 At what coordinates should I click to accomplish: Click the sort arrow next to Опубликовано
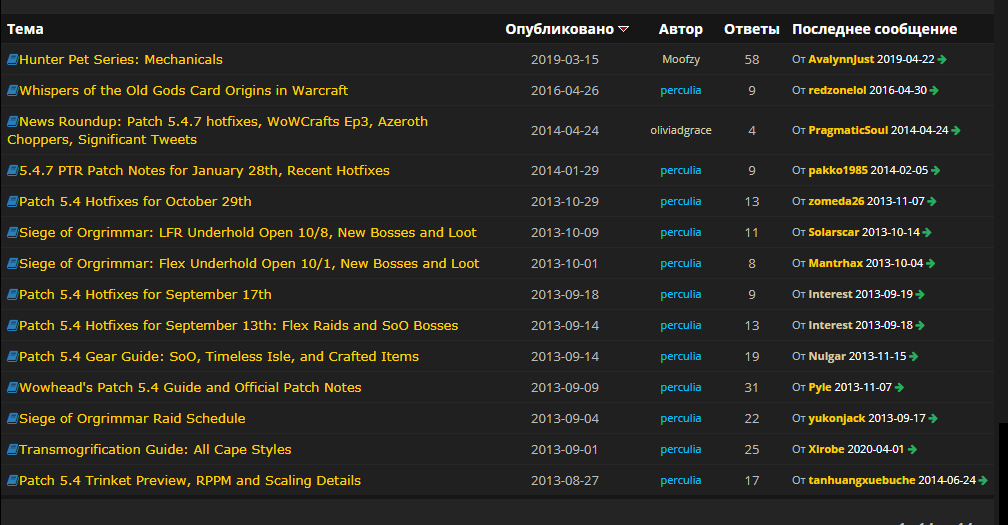tap(624, 29)
